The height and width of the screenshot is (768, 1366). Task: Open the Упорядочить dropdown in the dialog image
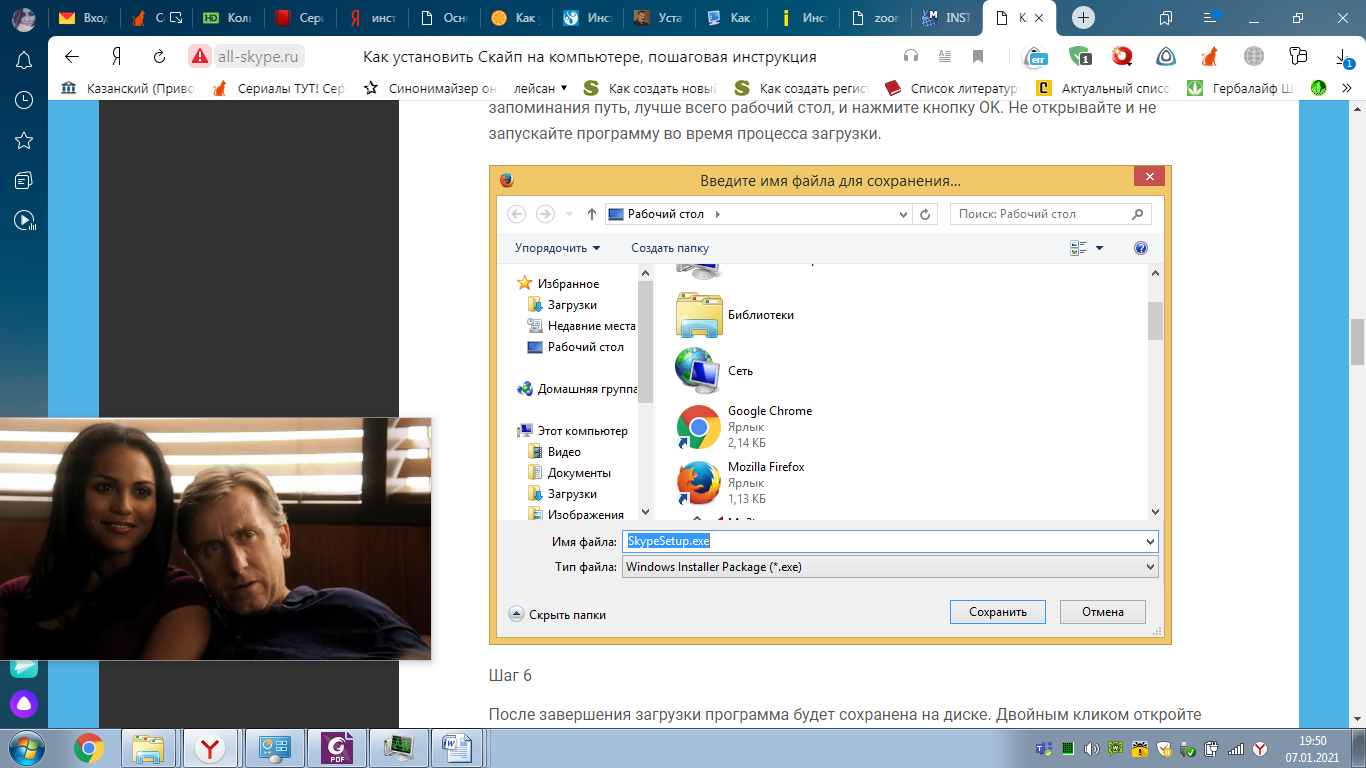pos(558,247)
